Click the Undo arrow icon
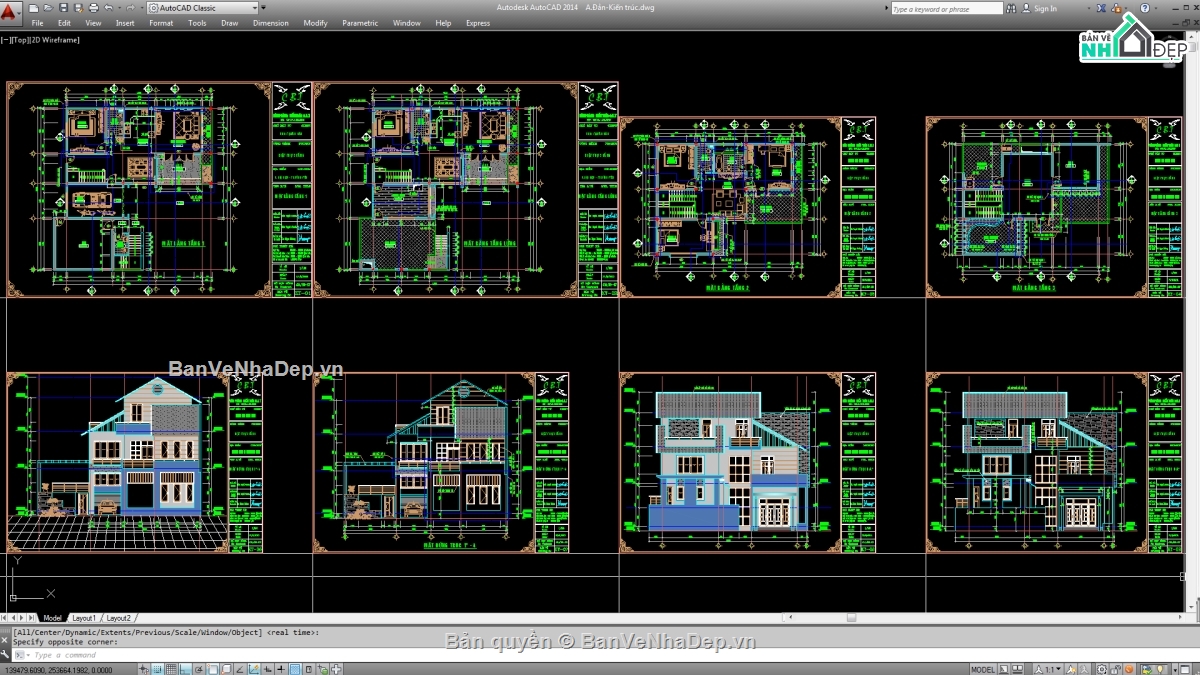This screenshot has height=675, width=1200. (108, 7)
